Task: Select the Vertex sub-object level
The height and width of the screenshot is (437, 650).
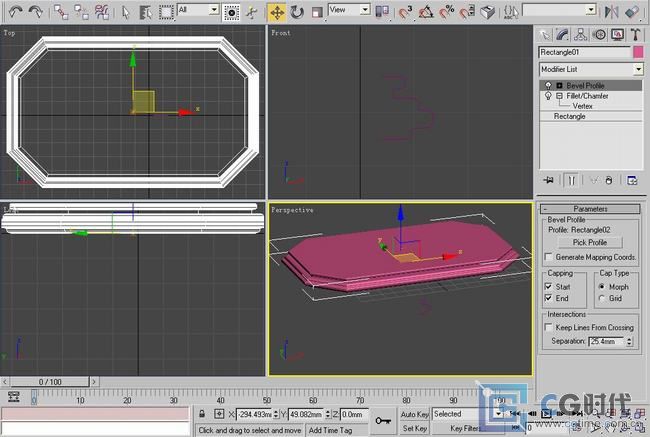Action: coord(582,106)
